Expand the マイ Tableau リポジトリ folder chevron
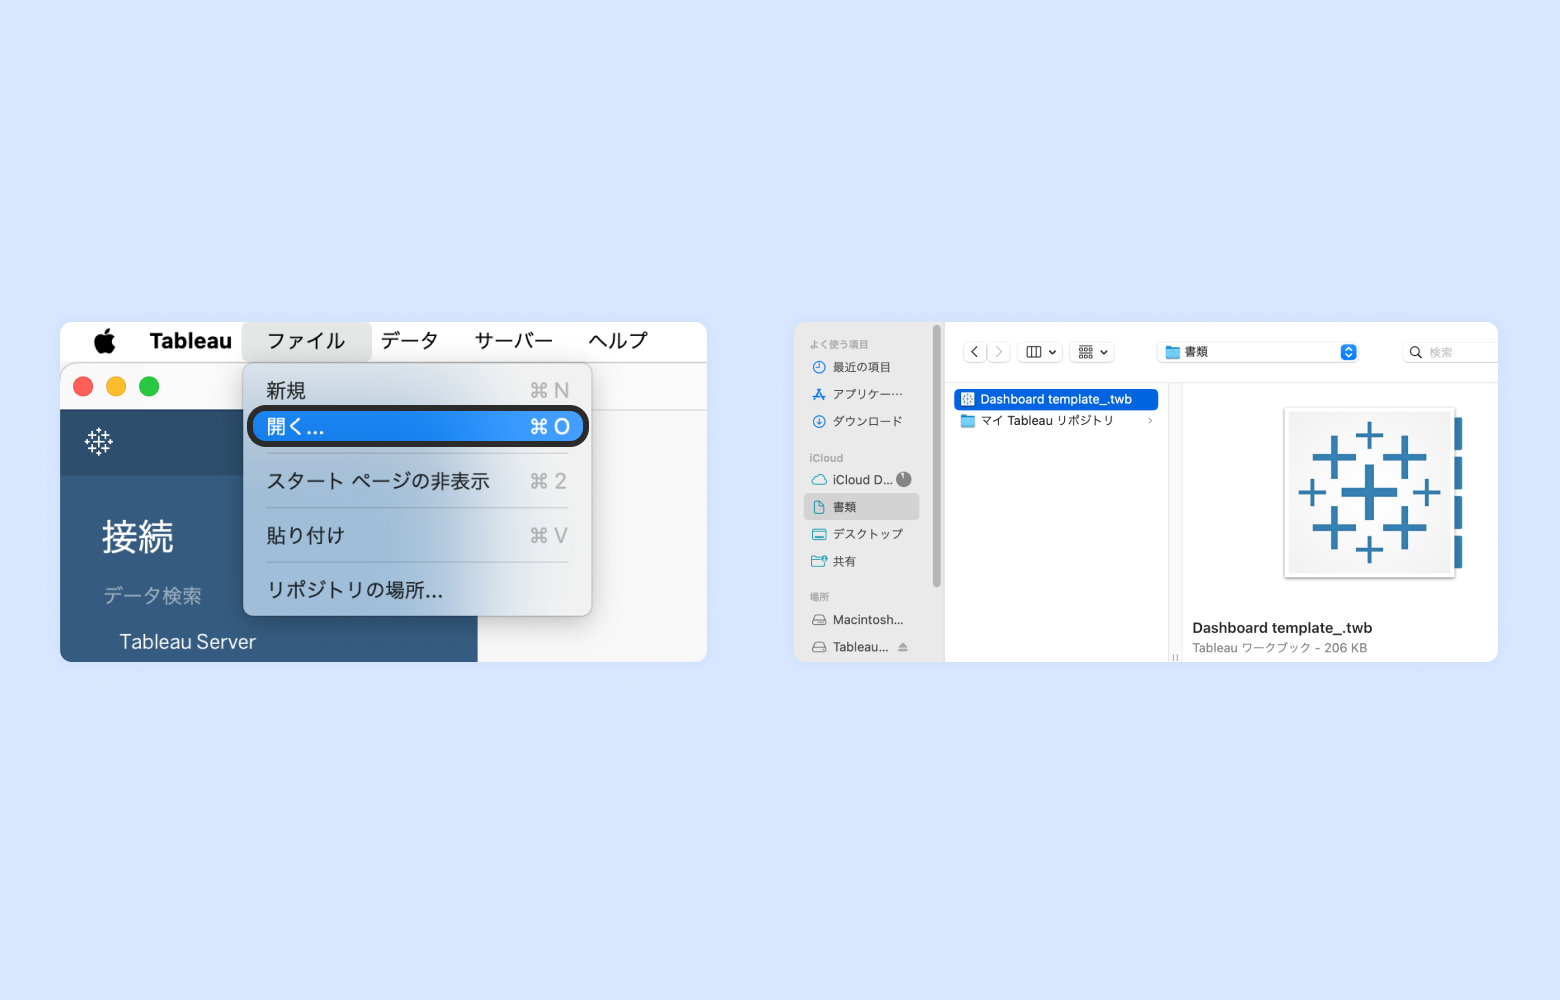This screenshot has height=1000, width=1560. [1150, 421]
